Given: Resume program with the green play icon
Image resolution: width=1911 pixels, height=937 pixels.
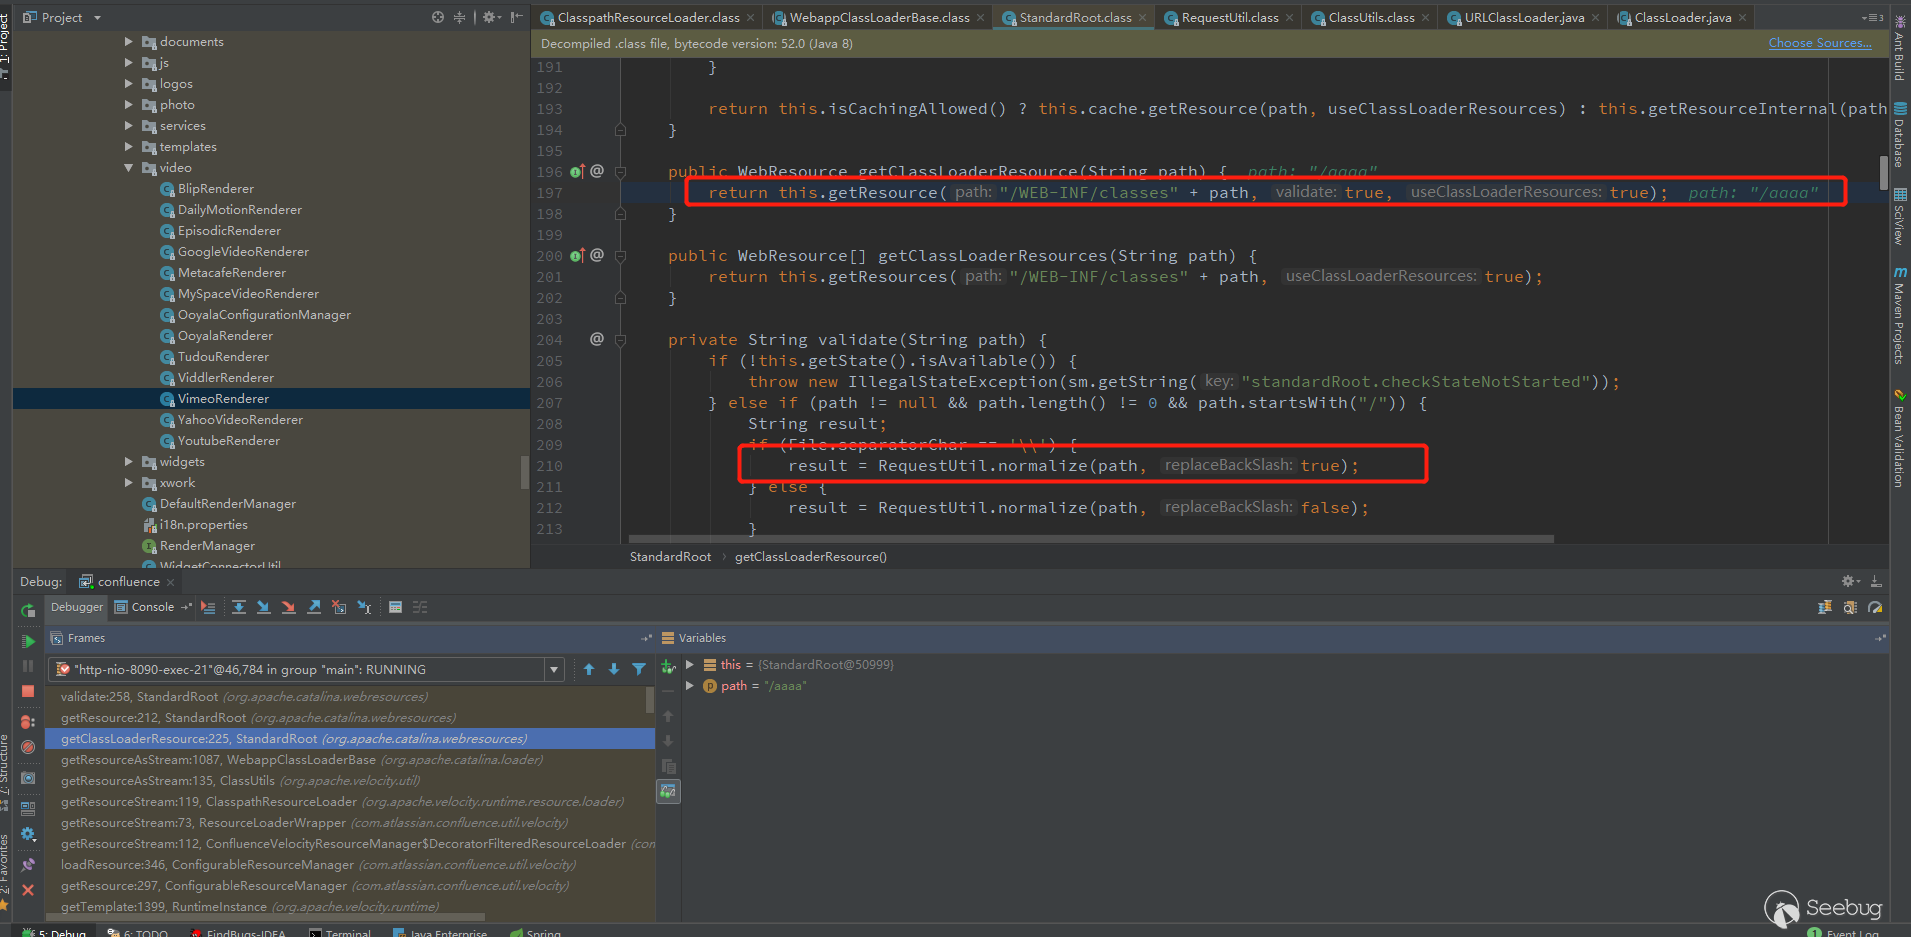Looking at the screenshot, I should pos(28,641).
